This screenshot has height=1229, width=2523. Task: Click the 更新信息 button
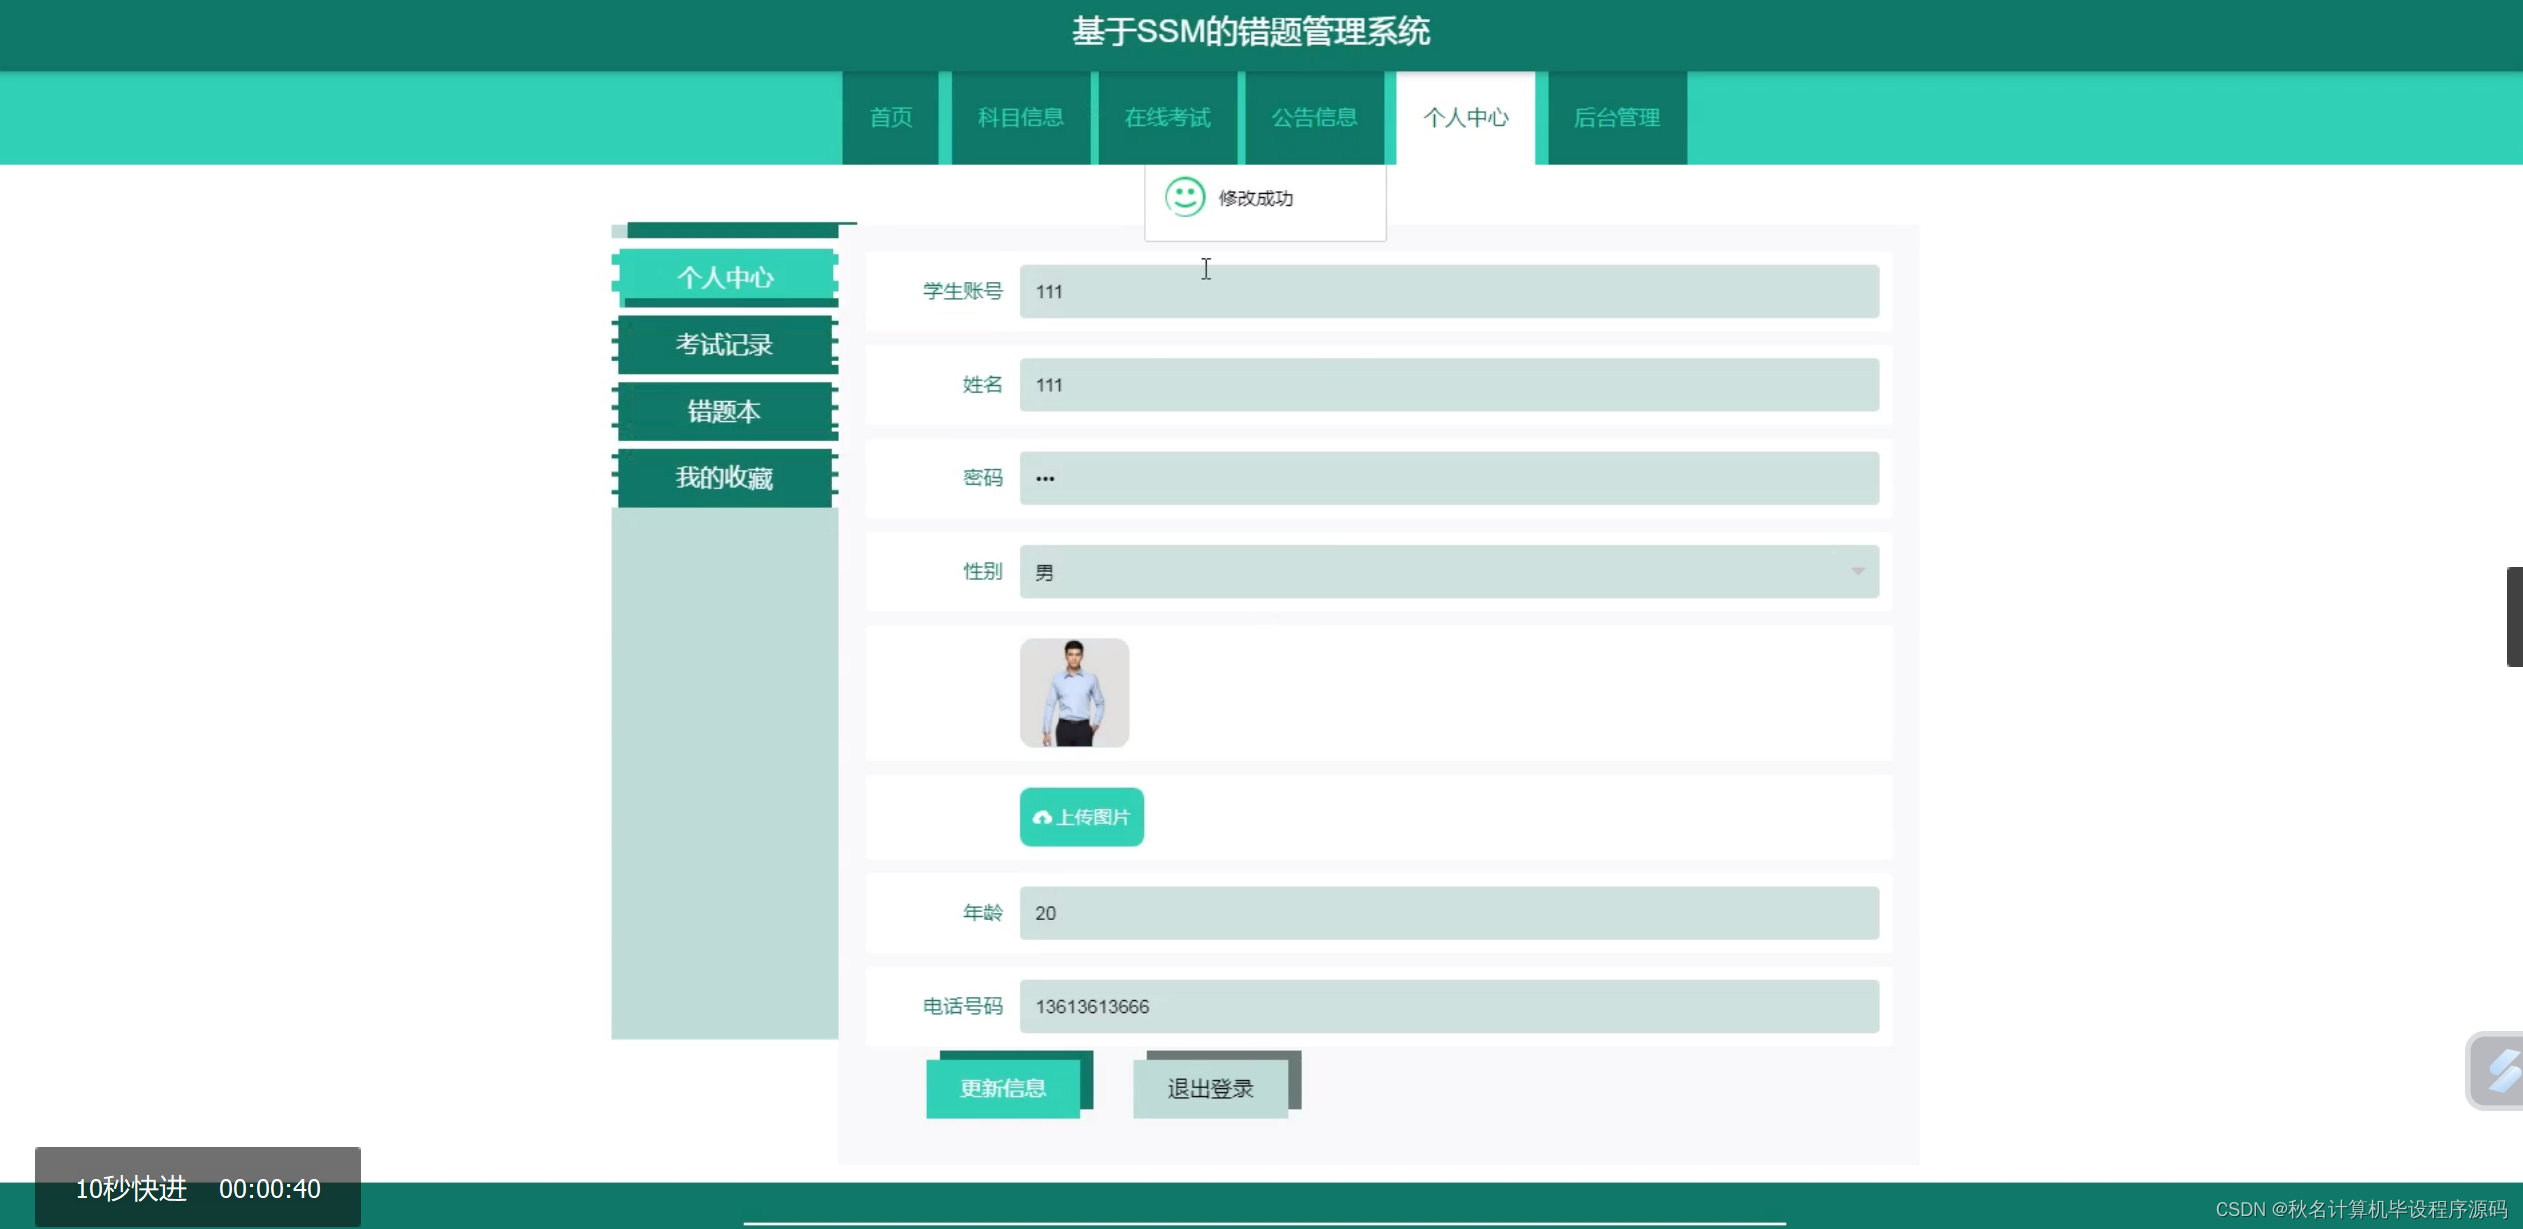coord(1003,1088)
